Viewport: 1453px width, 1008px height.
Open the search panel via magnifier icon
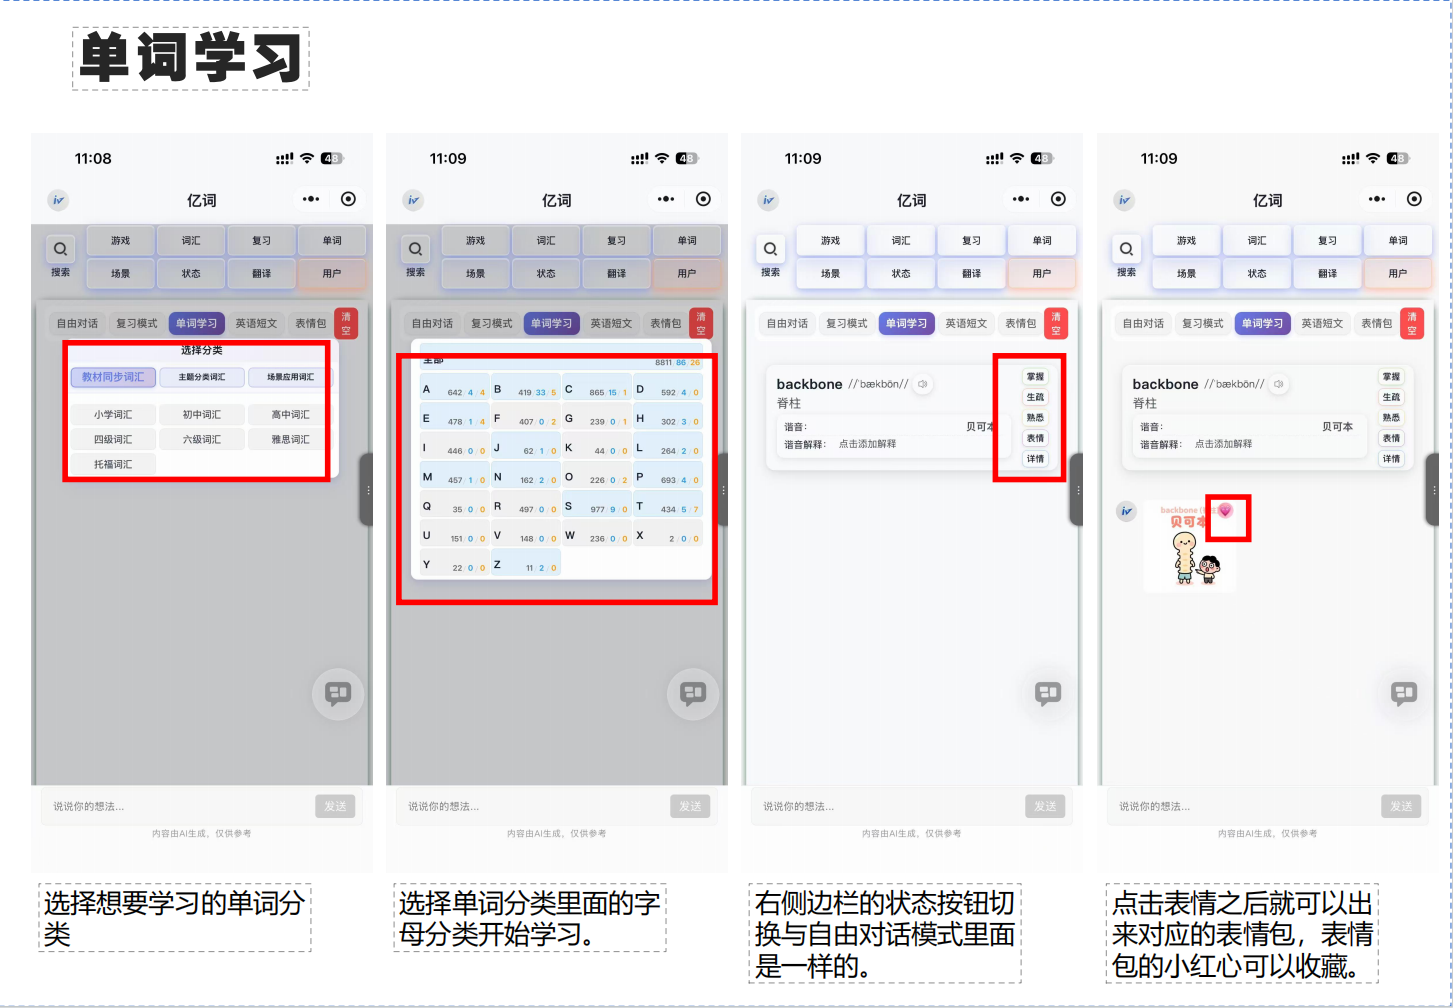[60, 248]
